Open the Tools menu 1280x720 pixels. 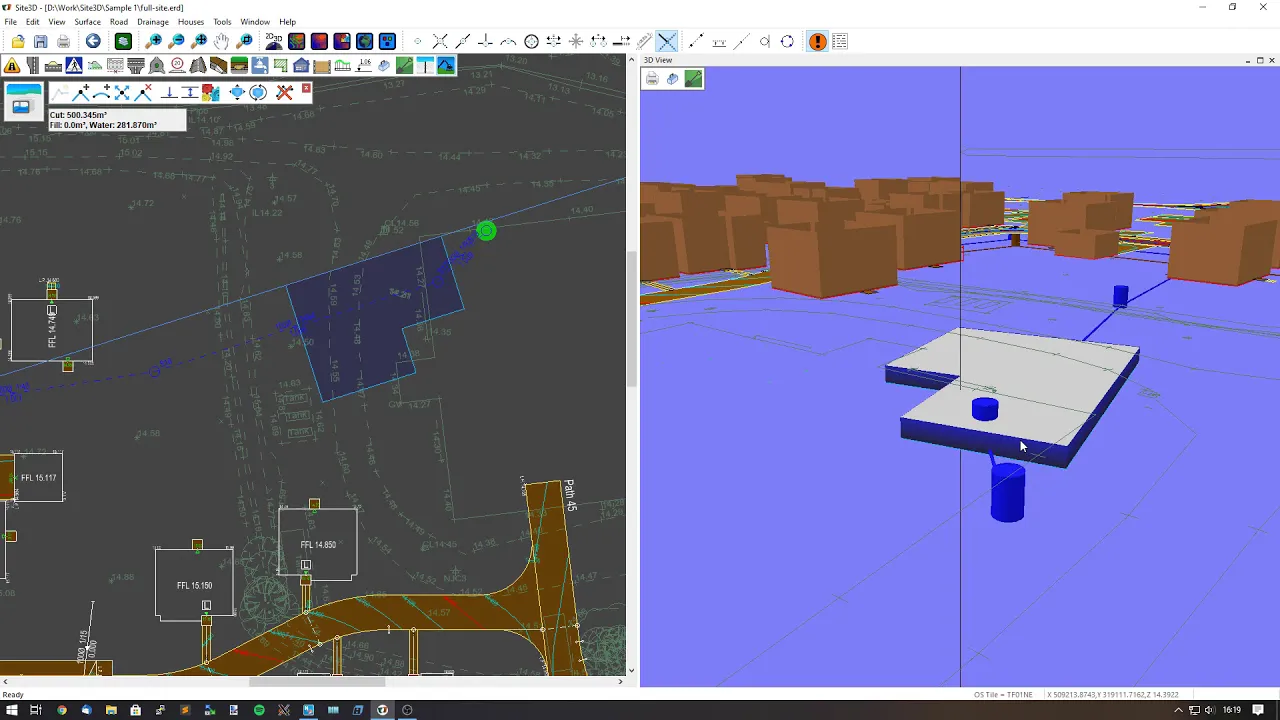click(222, 22)
